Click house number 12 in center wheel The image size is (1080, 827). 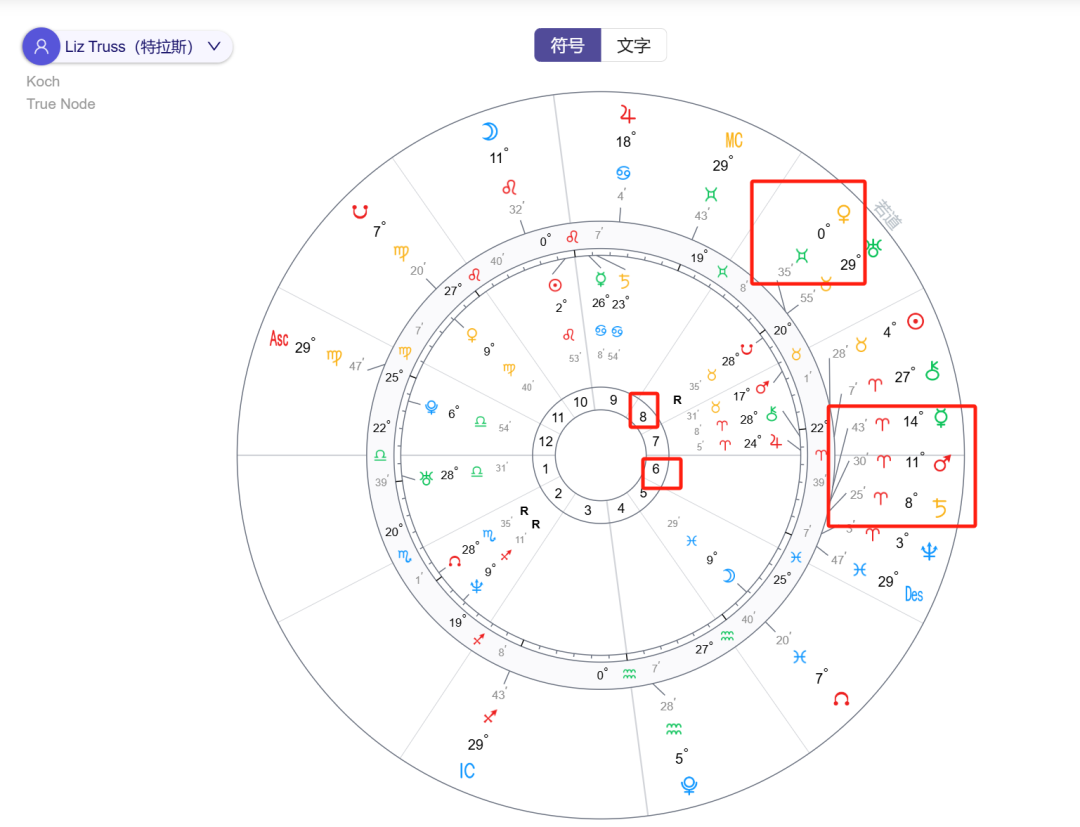click(x=545, y=441)
